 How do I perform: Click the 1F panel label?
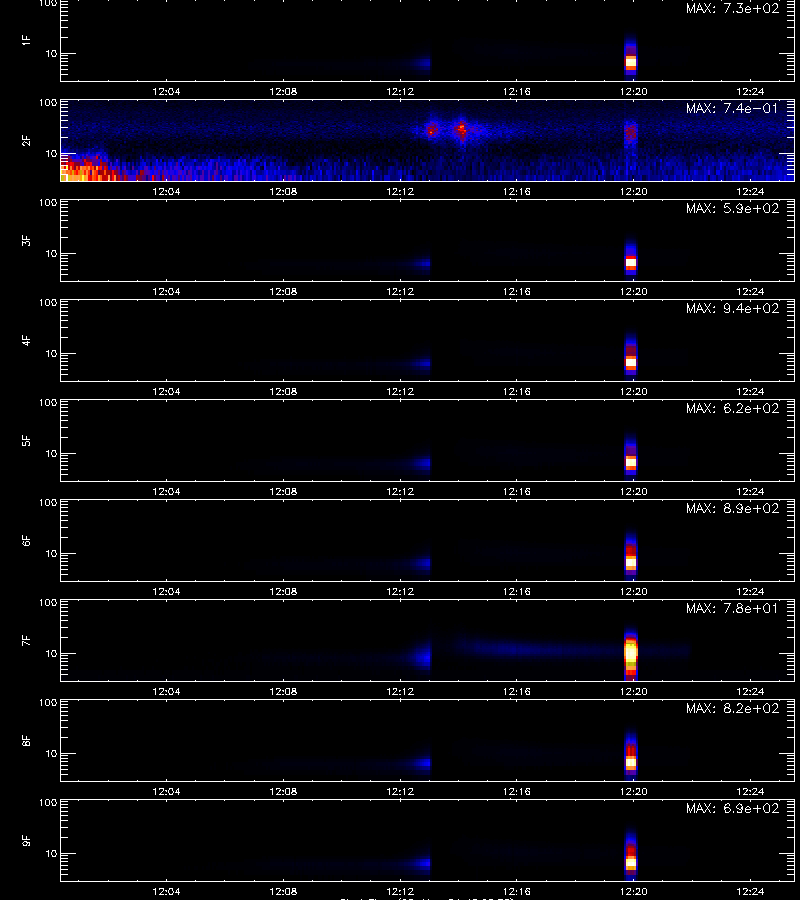(26, 40)
